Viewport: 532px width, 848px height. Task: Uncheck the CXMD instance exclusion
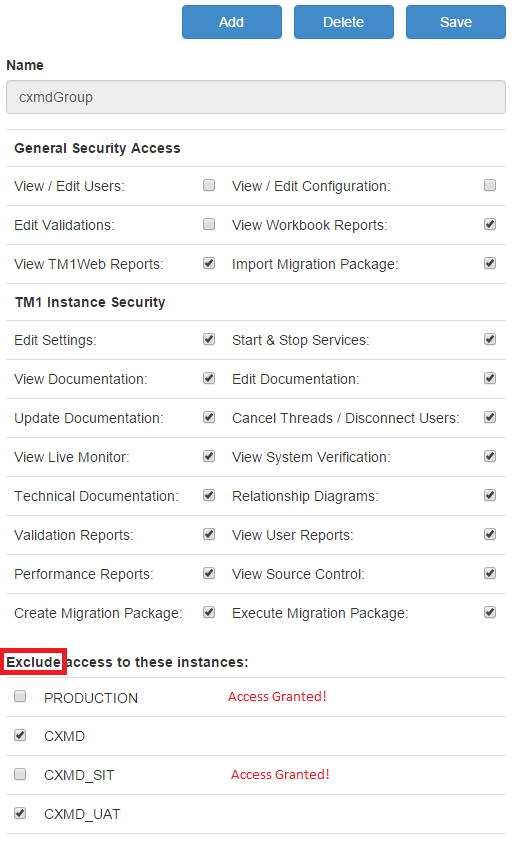(x=20, y=735)
